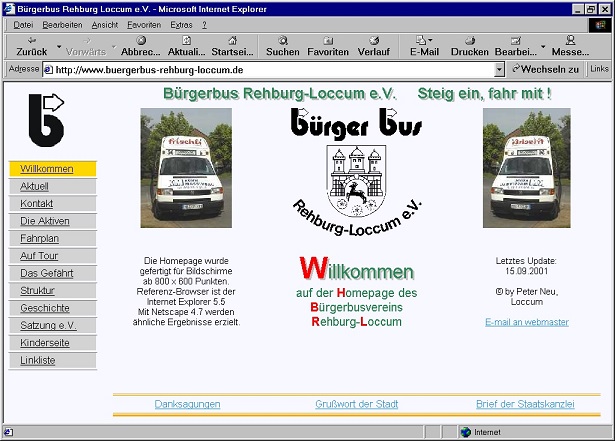Go to the Aktuell page
The width and height of the screenshot is (615, 441).
point(53,186)
